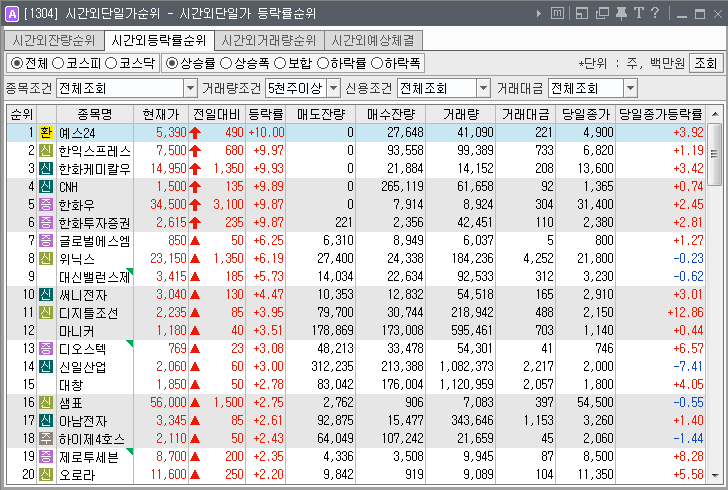Click table scrollbar down arrow

pyautogui.click(x=715, y=476)
